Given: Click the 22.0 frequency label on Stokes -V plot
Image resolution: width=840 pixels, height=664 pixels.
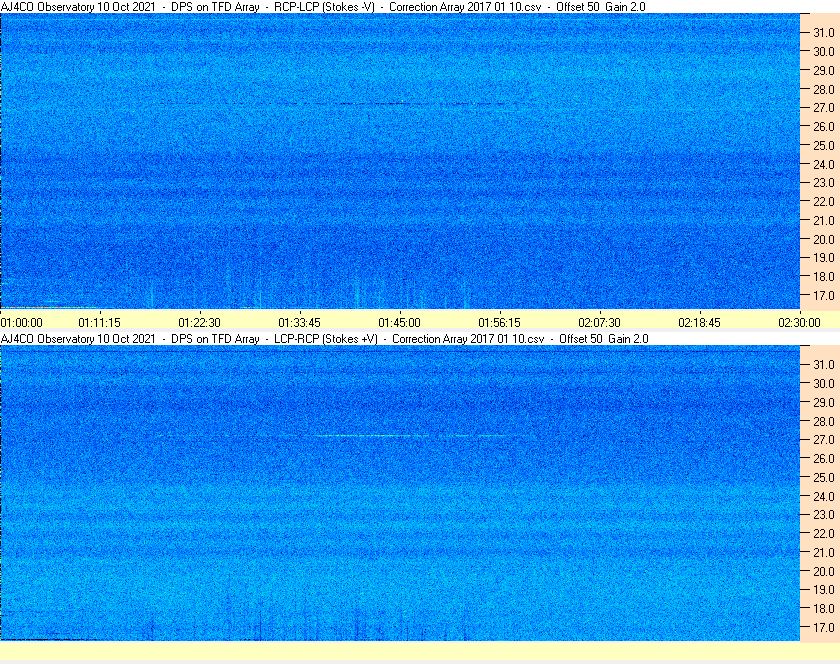Looking at the screenshot, I should tap(824, 202).
